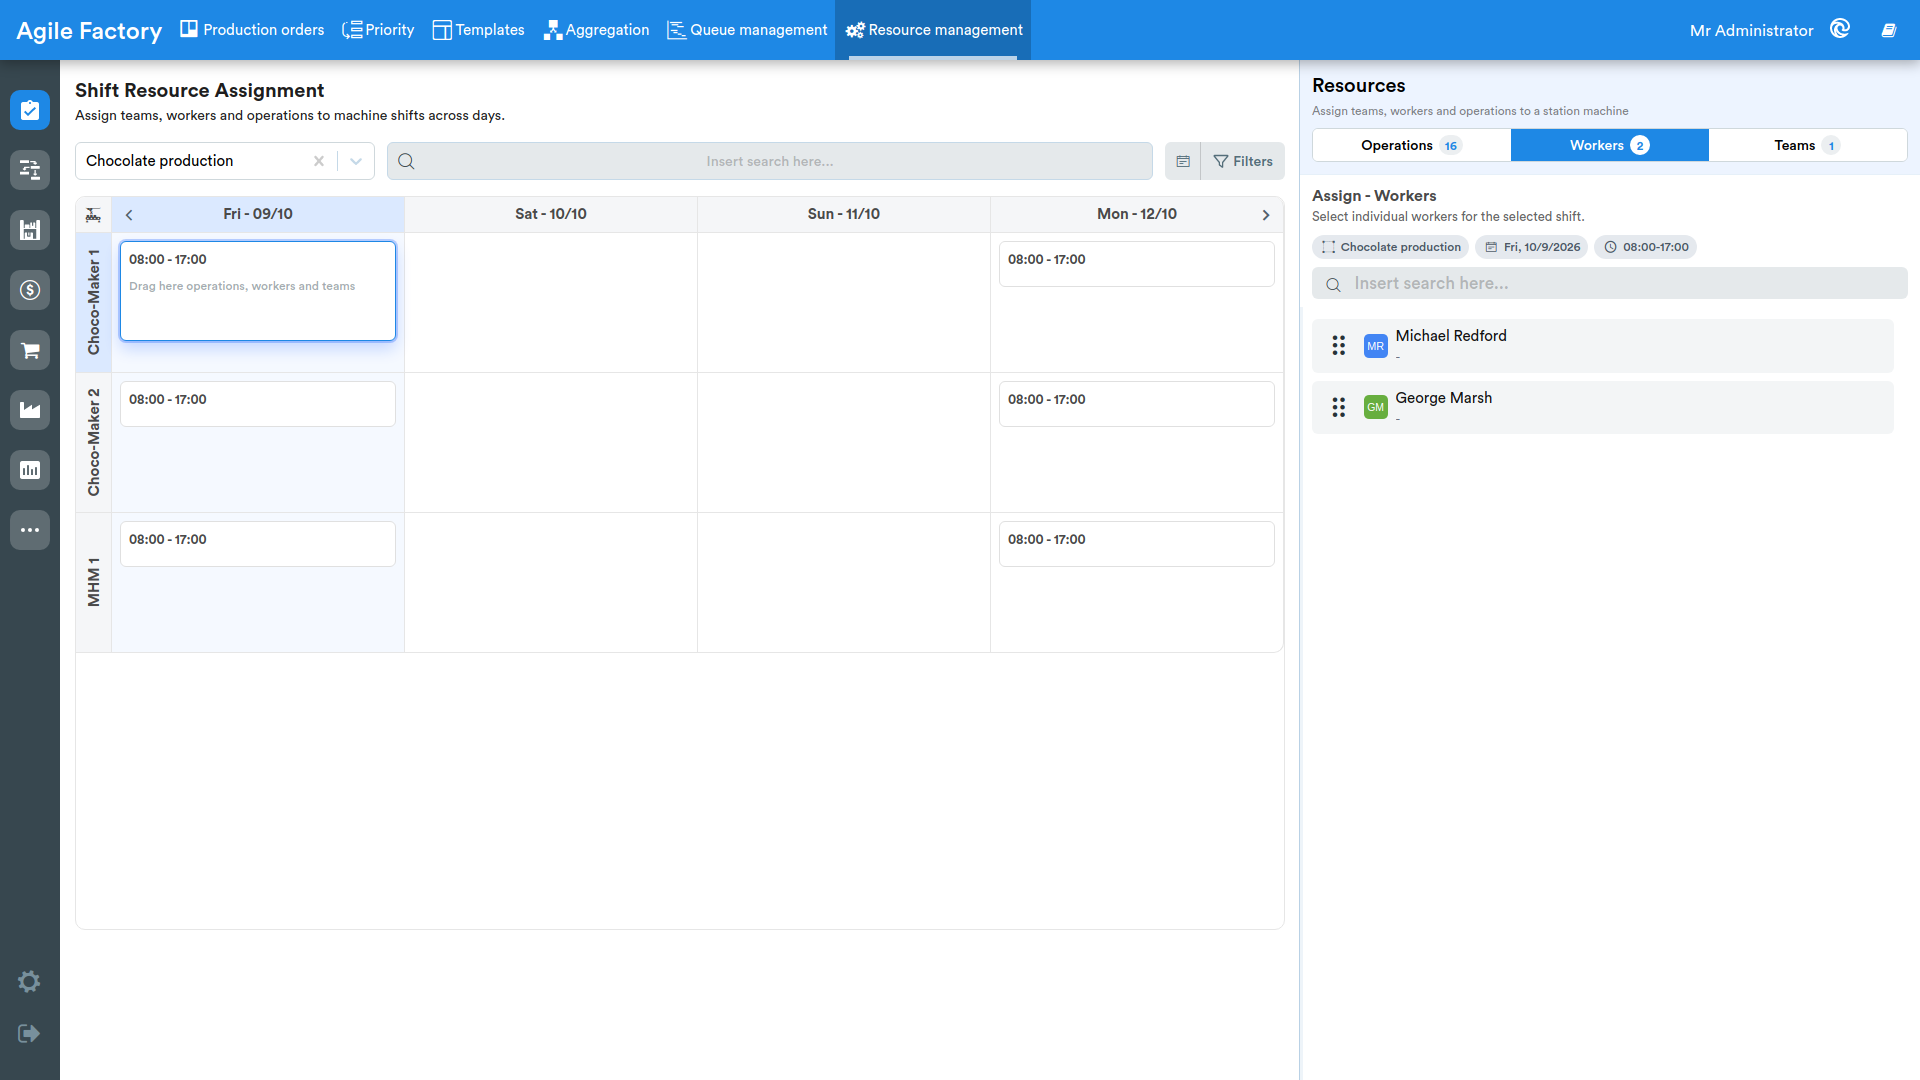Open Queue management menu
Image resolution: width=1920 pixels, height=1080 pixels.
[x=747, y=30]
